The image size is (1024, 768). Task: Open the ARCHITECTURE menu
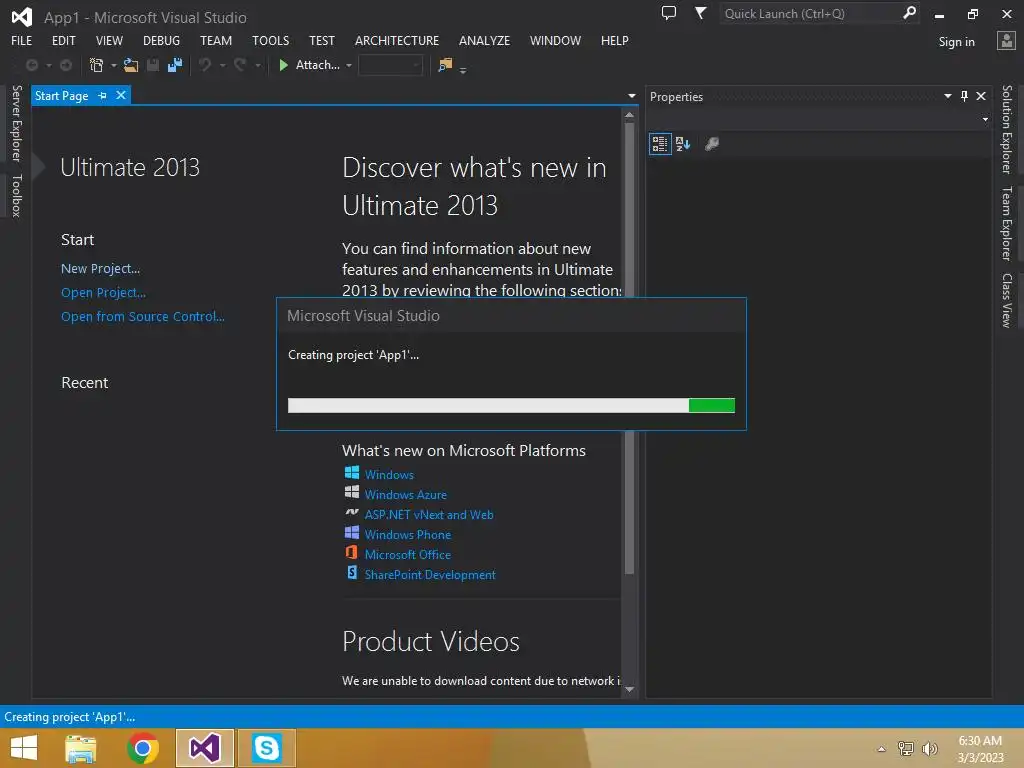click(397, 40)
